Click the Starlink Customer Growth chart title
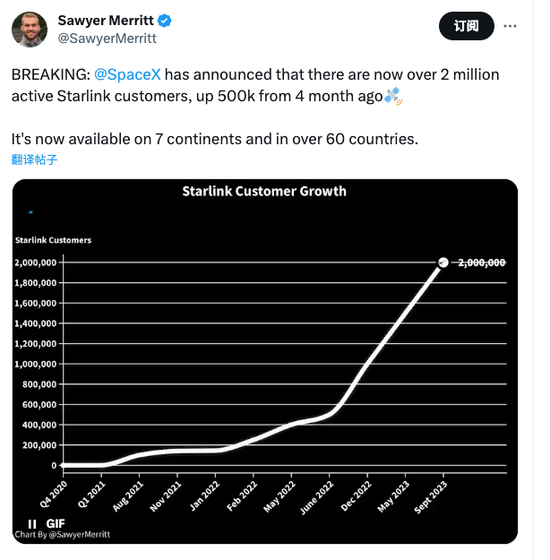Screen dimensions: 550x560 coord(264,191)
